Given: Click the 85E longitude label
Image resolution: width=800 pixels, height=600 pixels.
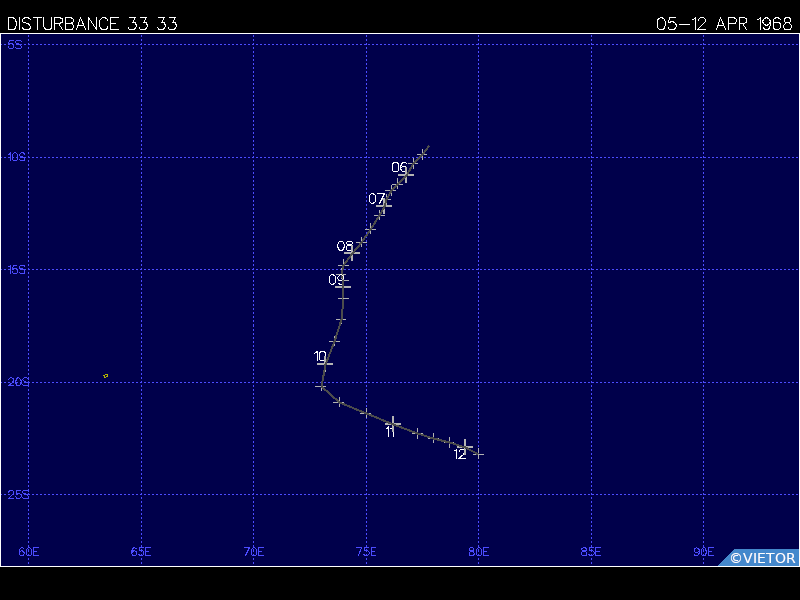Looking at the screenshot, I should pyautogui.click(x=591, y=552).
